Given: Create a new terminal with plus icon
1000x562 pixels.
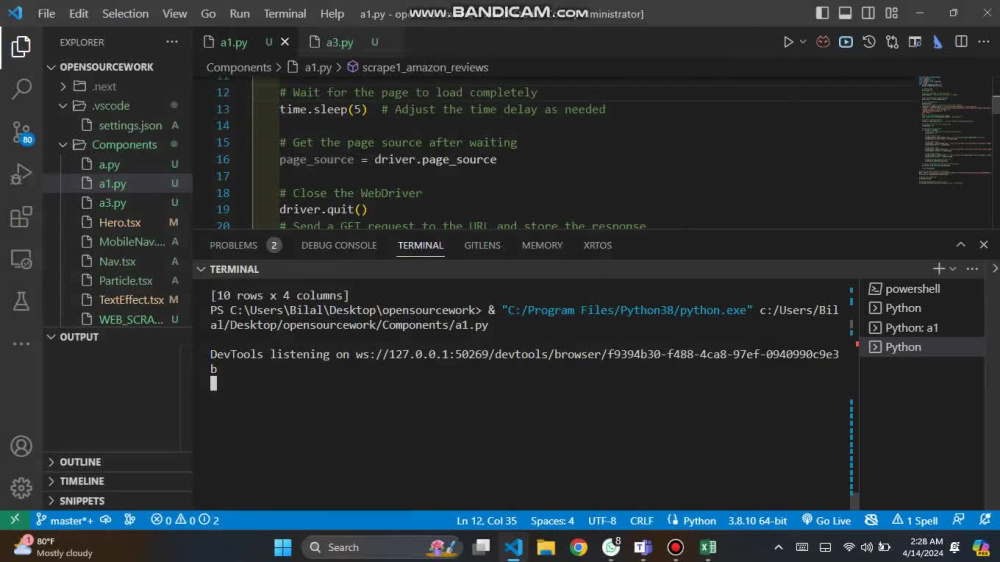Looking at the screenshot, I should pyautogui.click(x=938, y=269).
